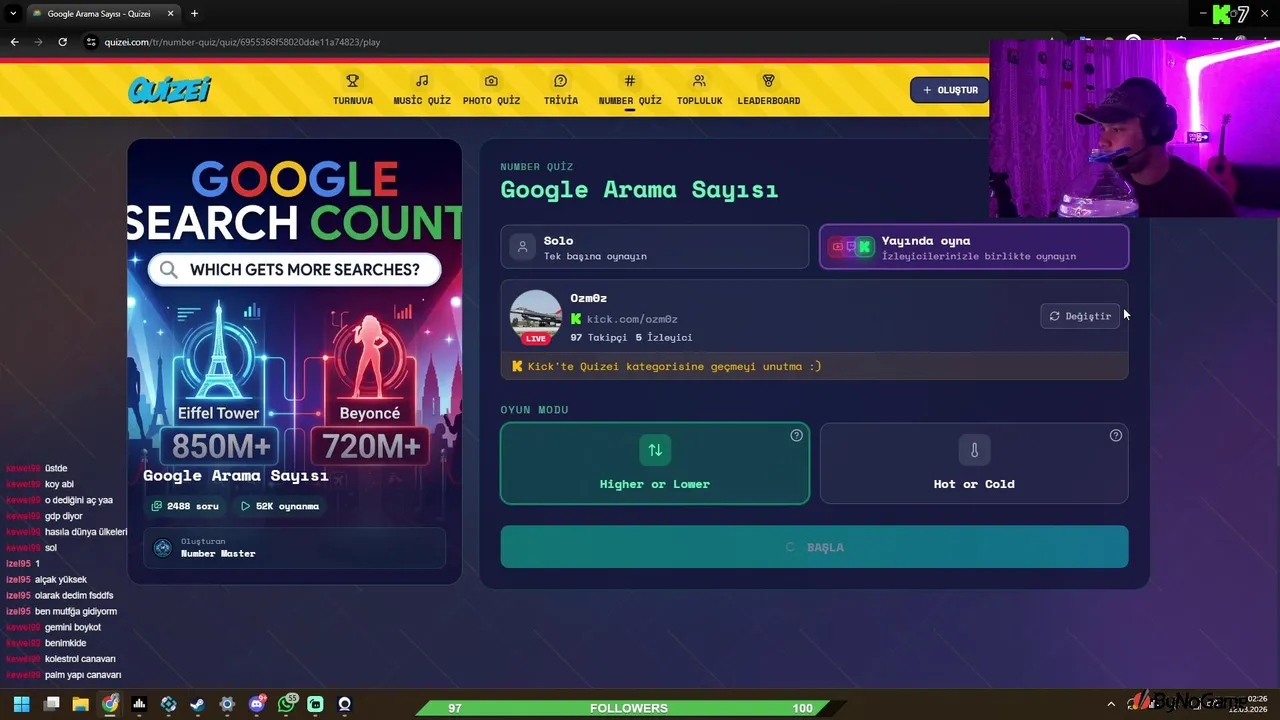Viewport: 1280px width, 720px height.
Task: Click chat message 'gemini boykot'
Action: (73, 627)
